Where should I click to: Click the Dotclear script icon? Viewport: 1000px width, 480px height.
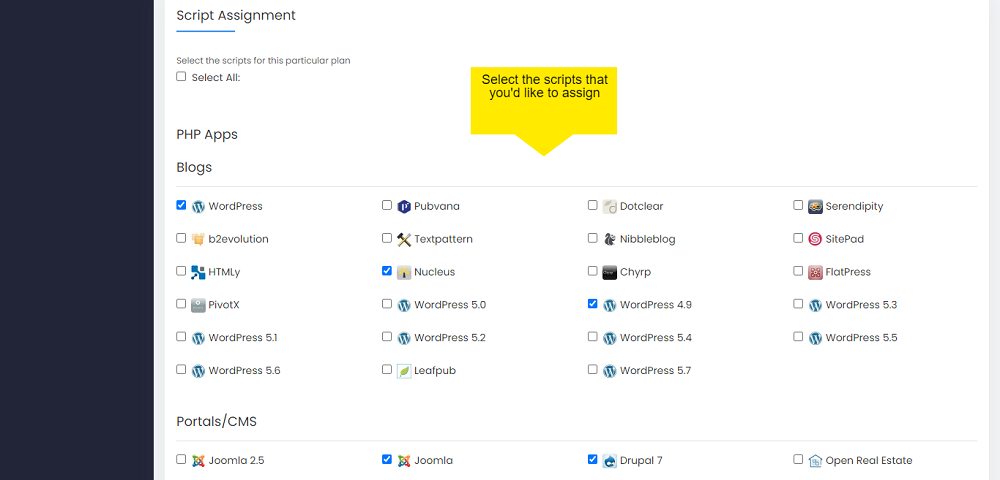coord(609,207)
